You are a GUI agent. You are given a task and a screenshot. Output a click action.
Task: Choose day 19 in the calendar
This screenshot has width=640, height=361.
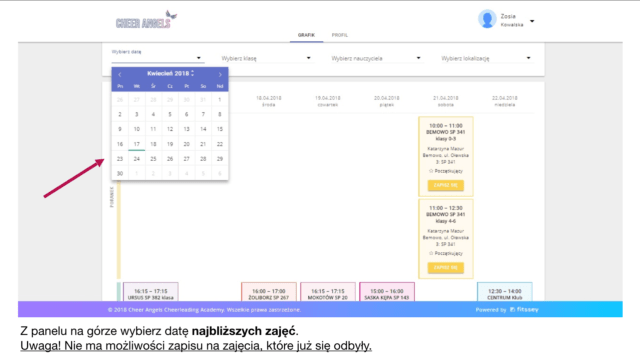170,144
